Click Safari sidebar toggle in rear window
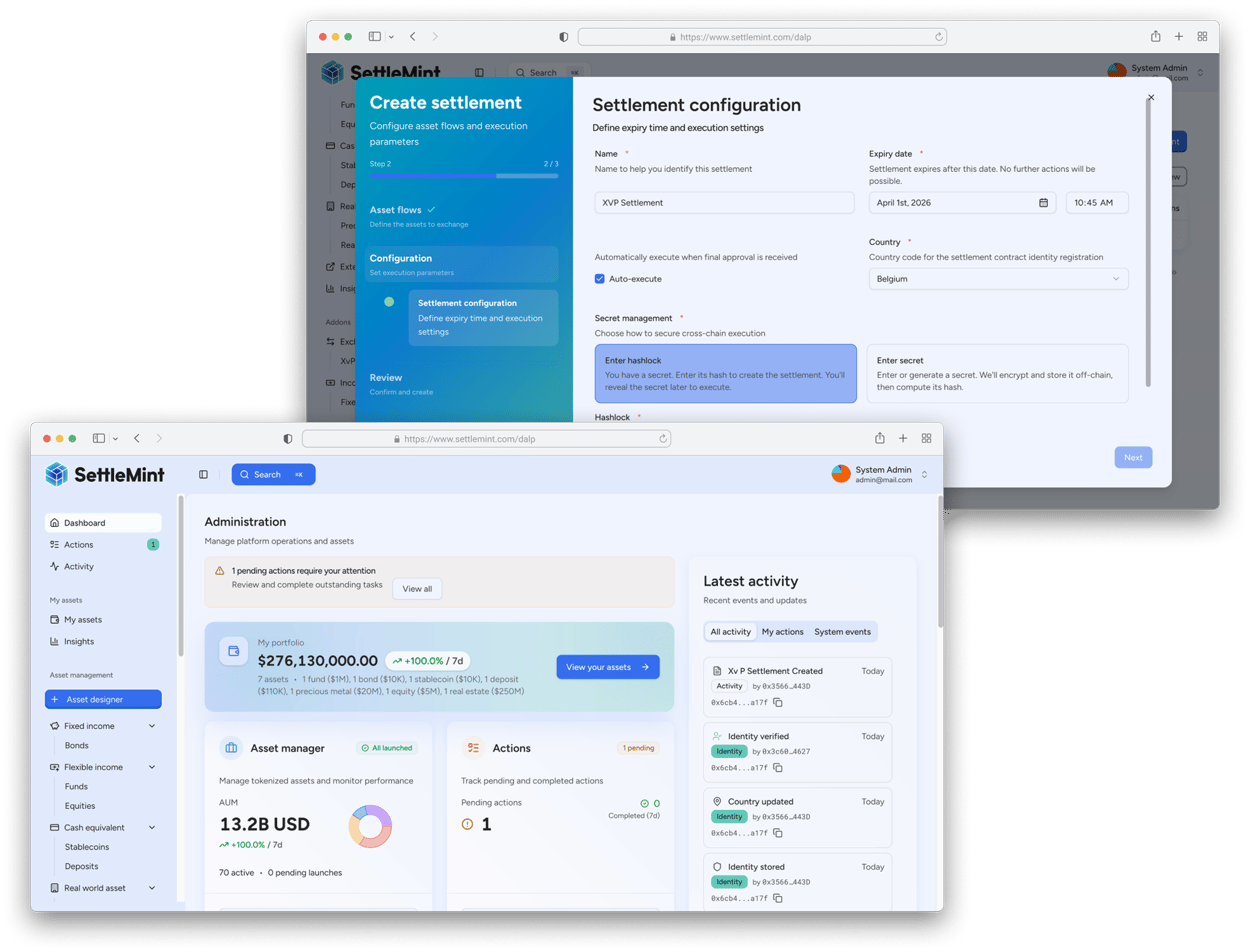Viewport: 1250px width, 952px height. tap(374, 36)
